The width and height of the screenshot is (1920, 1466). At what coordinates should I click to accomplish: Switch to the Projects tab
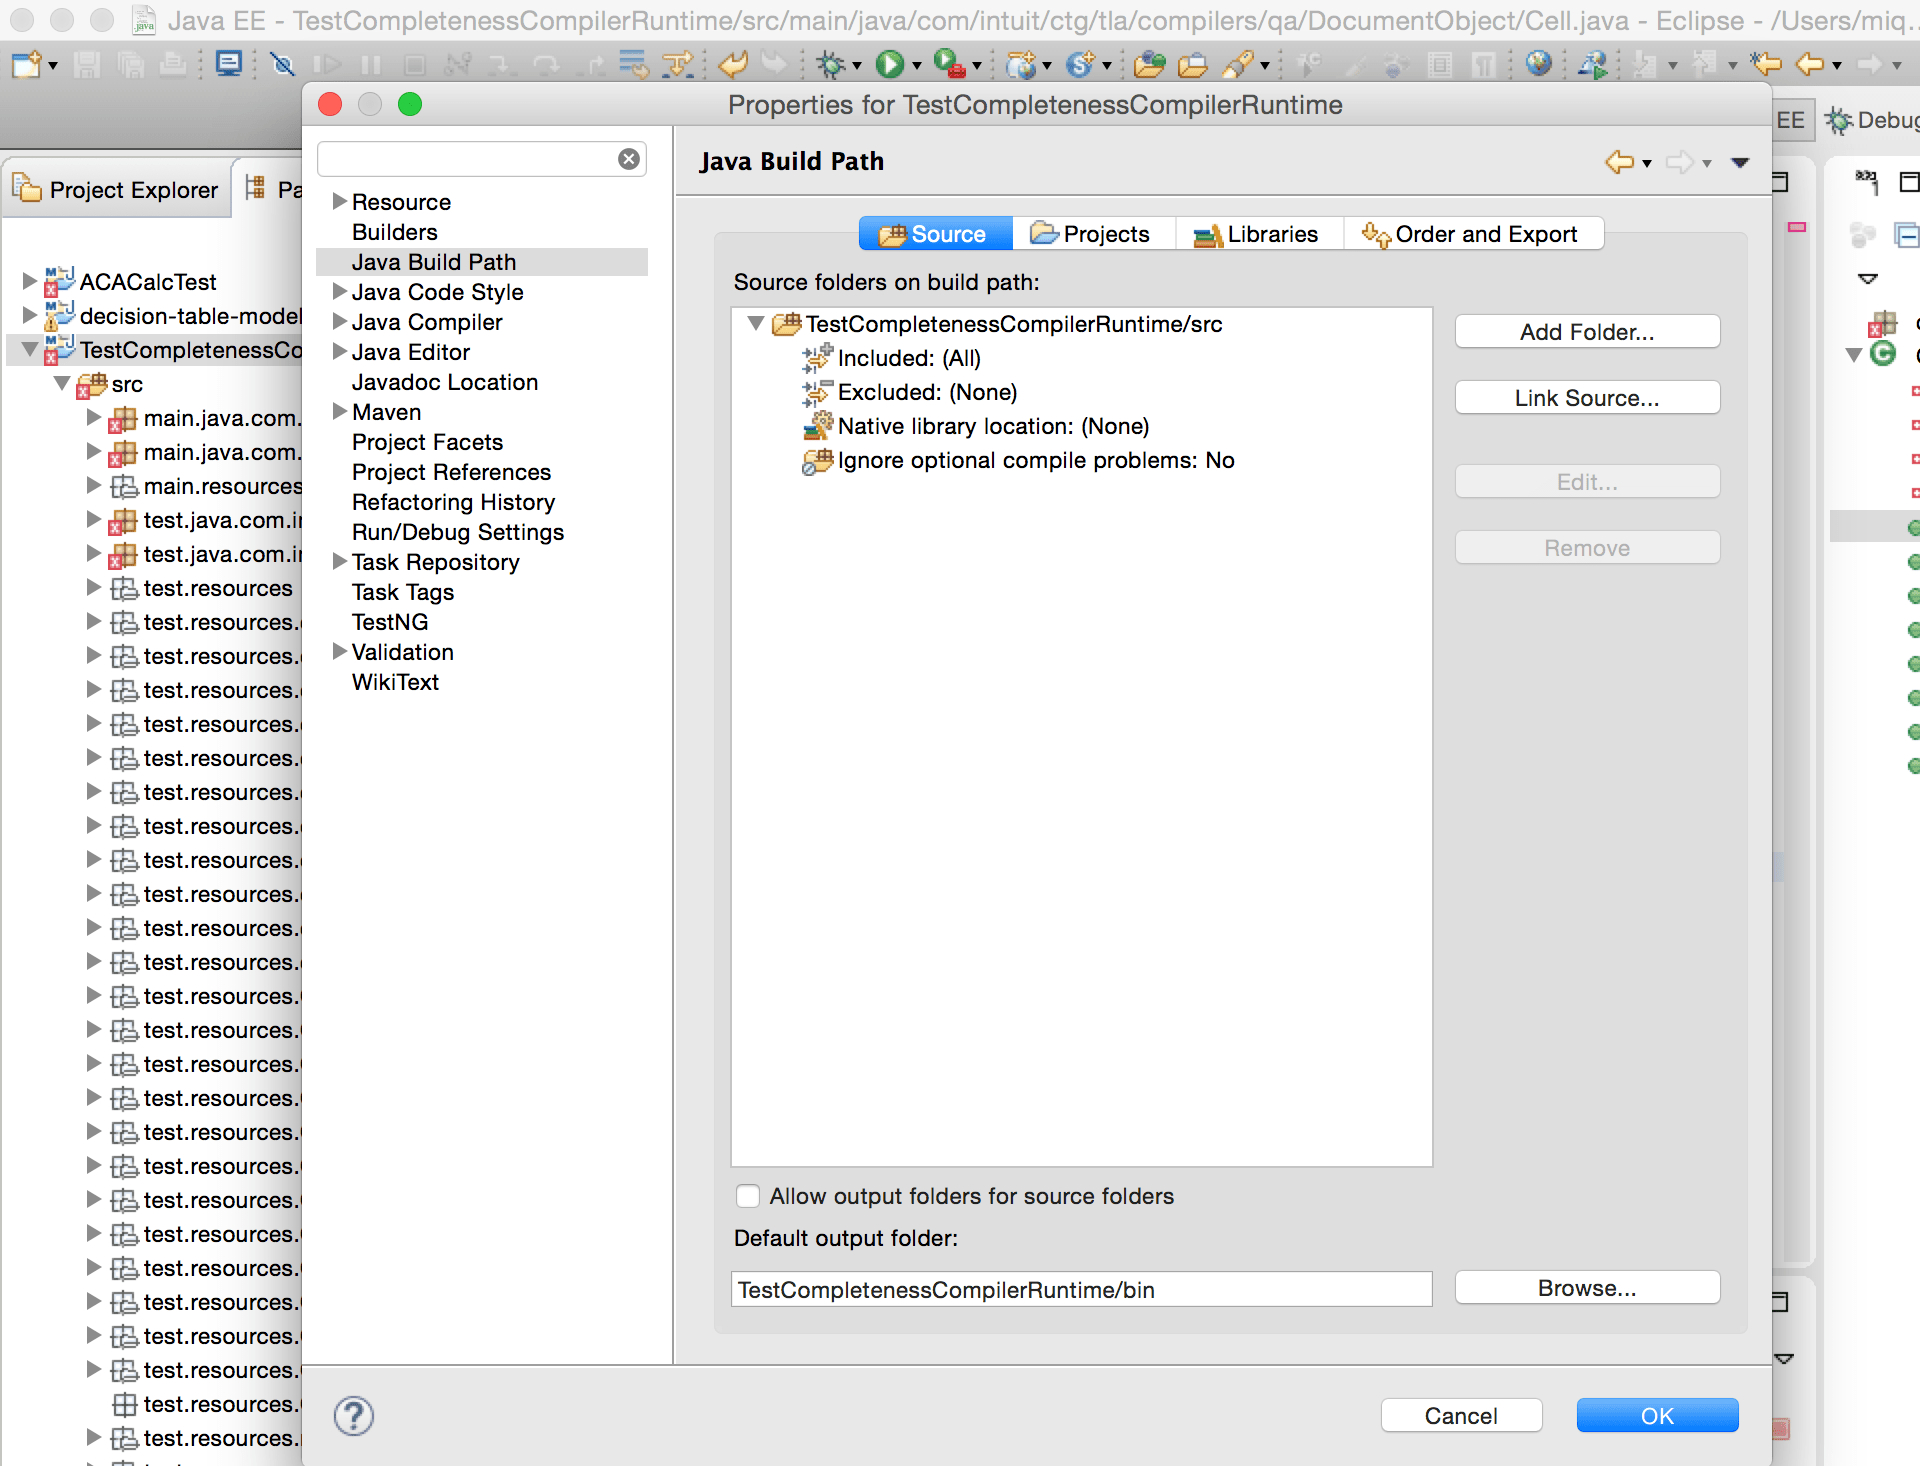tap(1094, 234)
